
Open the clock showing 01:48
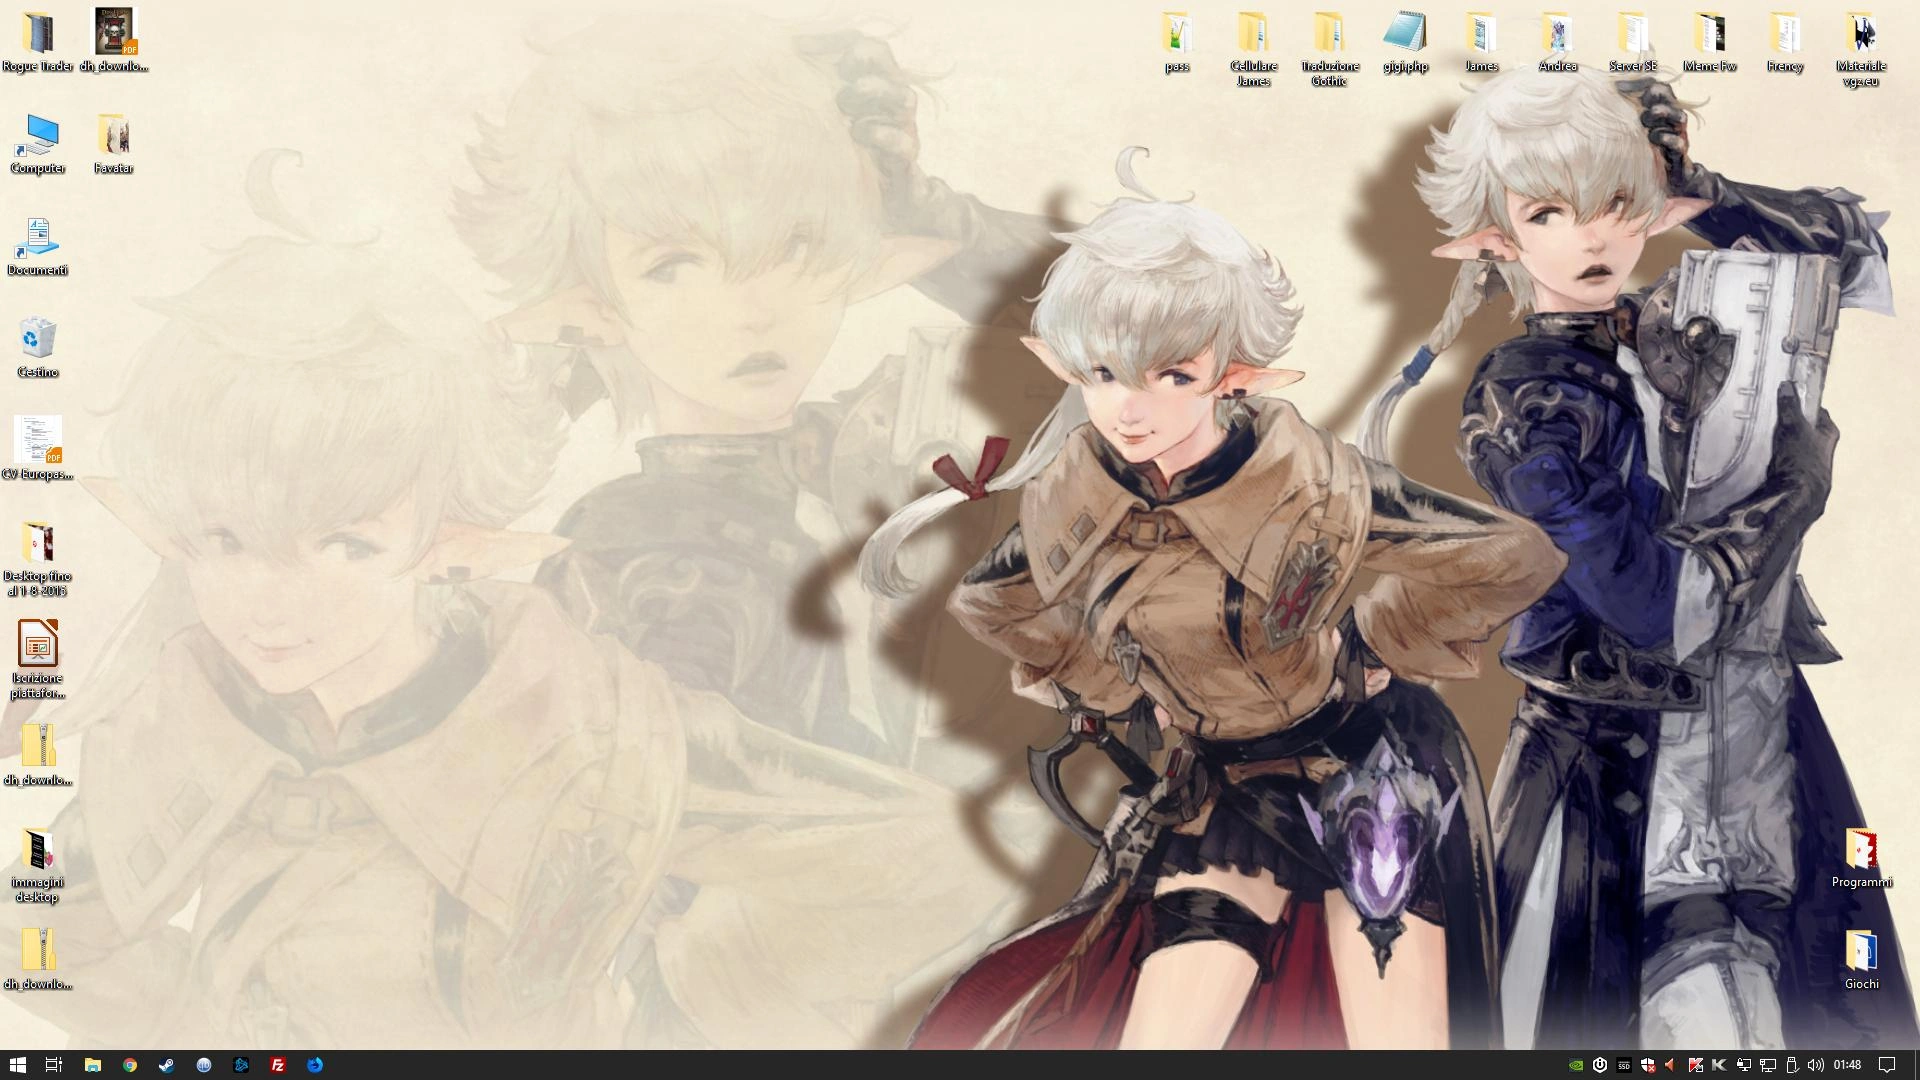[1847, 1065]
